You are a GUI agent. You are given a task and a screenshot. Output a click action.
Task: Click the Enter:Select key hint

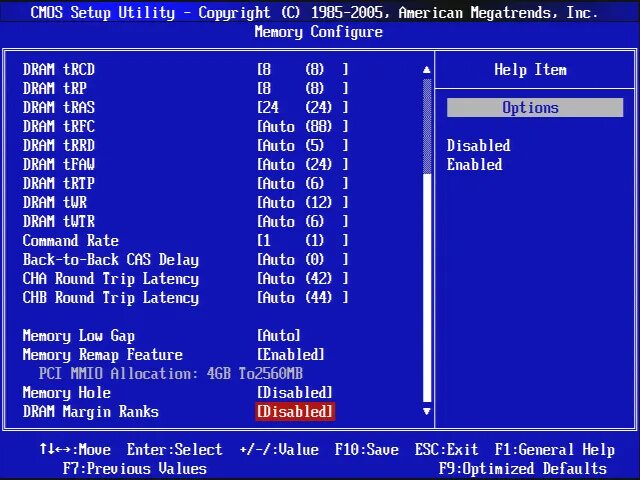point(175,450)
